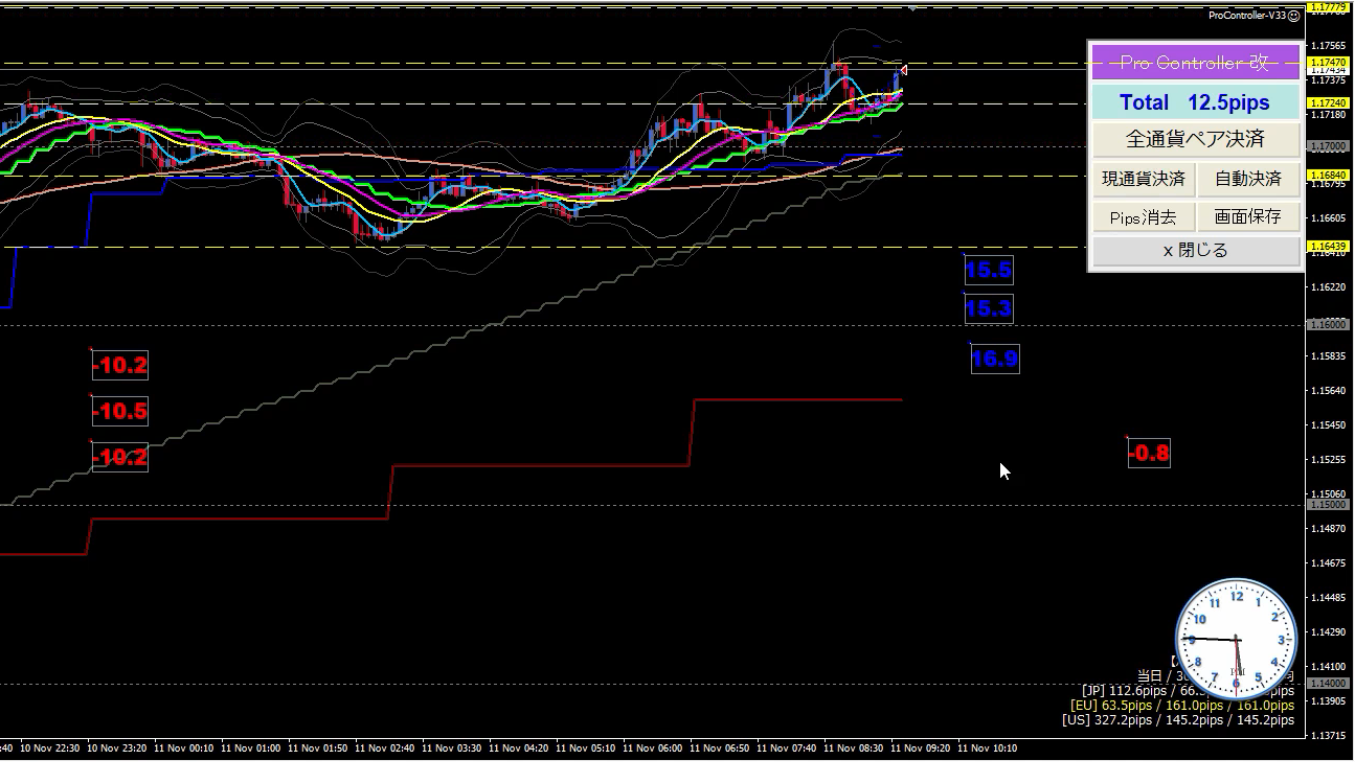The image size is (1355, 762).
Task: Click the Total 12.5pips display
Action: tap(1195, 102)
